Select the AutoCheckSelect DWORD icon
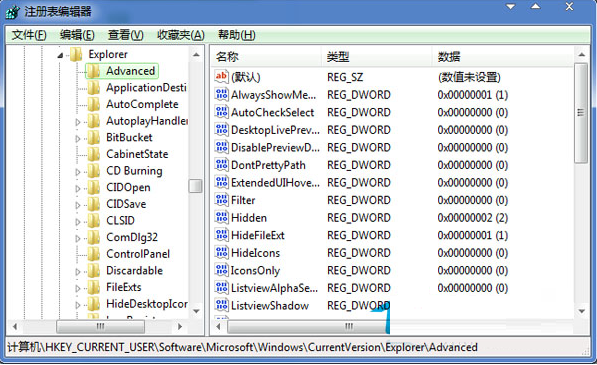The width and height of the screenshot is (597, 365). (x=221, y=112)
